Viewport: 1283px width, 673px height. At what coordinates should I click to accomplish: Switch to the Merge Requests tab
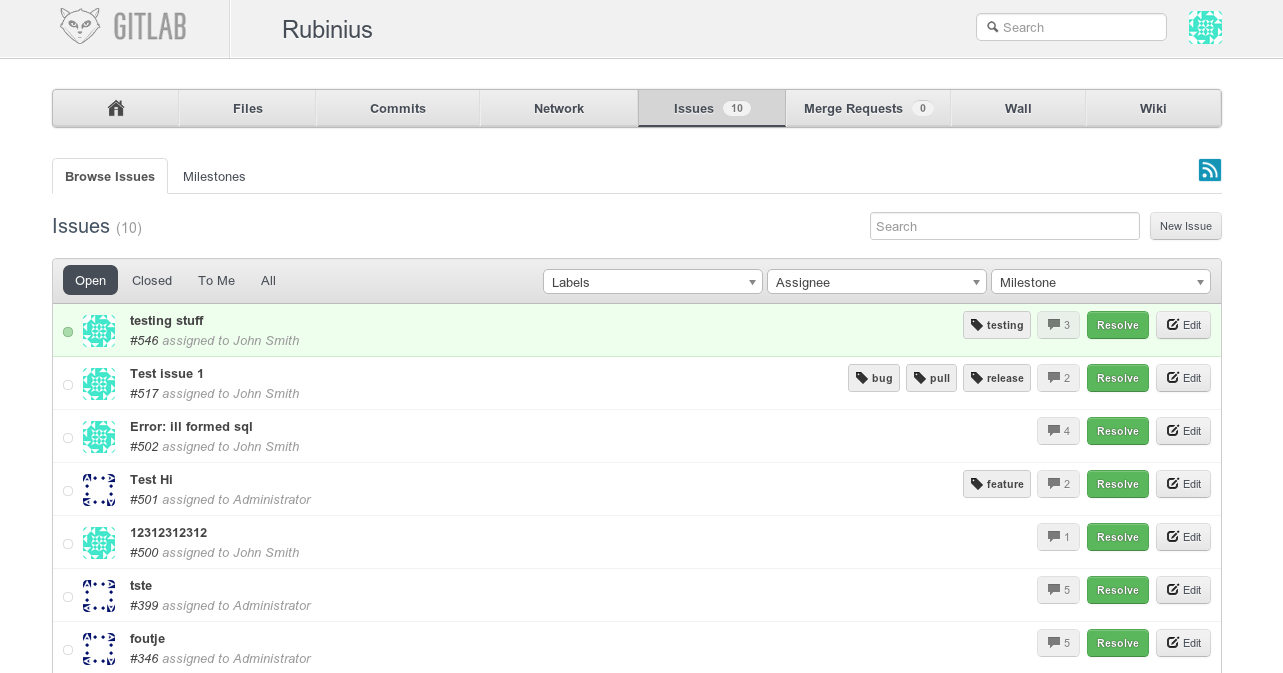click(x=867, y=108)
